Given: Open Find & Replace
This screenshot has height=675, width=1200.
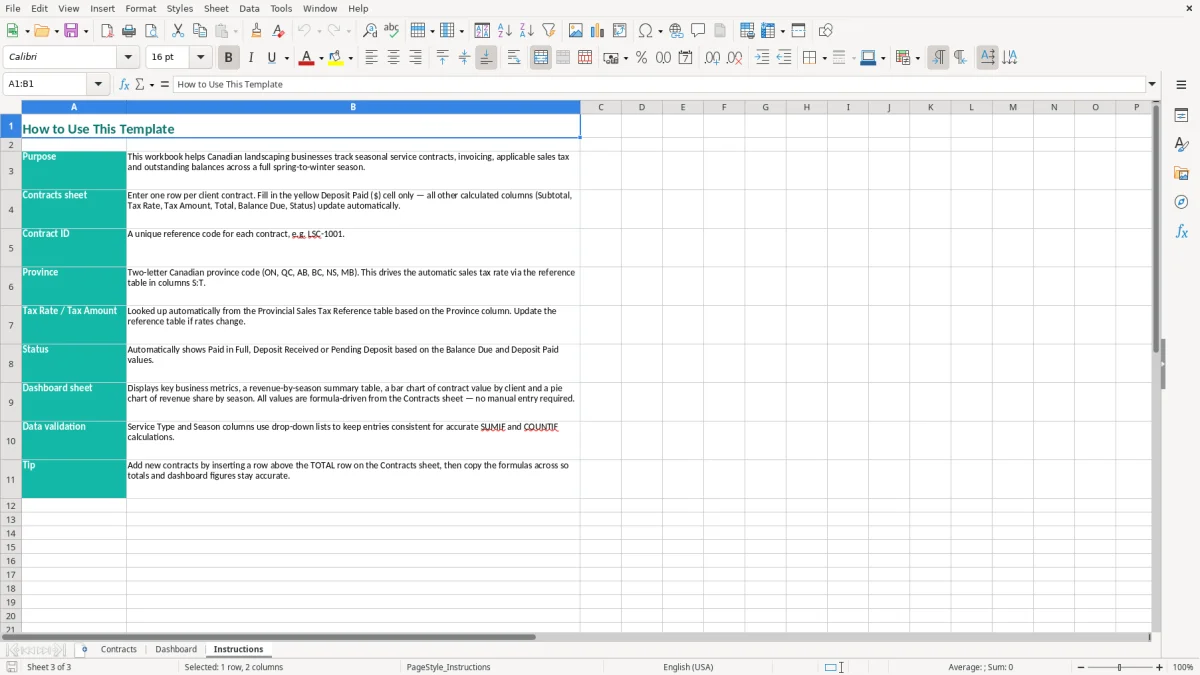Looking at the screenshot, I should coord(370,31).
